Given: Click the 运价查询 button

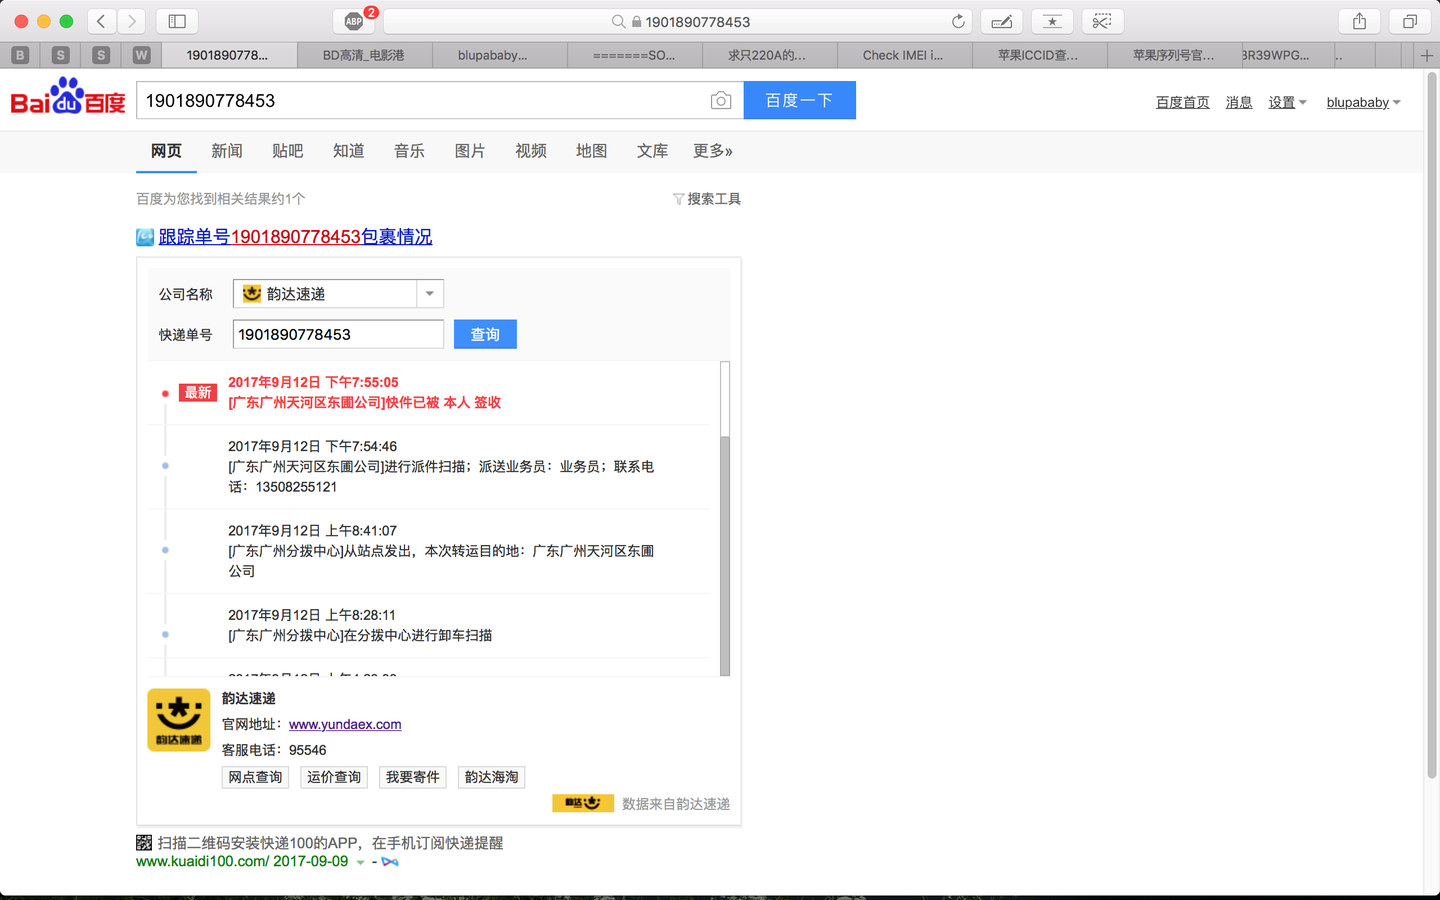Looking at the screenshot, I should coord(334,777).
